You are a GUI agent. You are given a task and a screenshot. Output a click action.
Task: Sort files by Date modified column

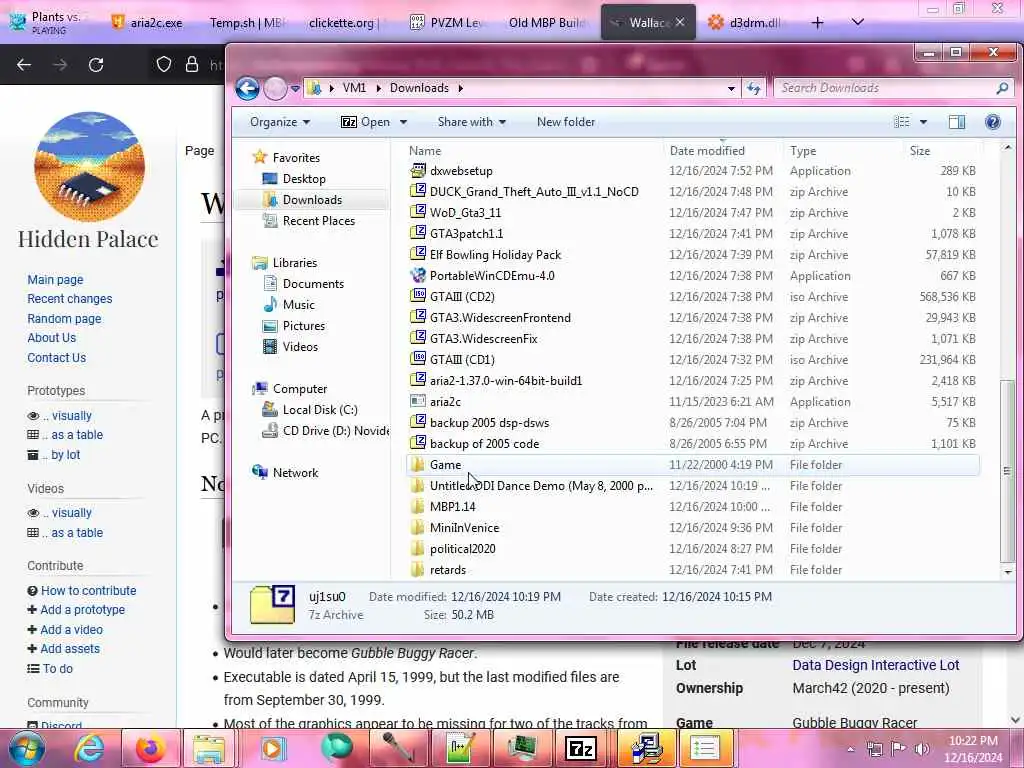[707, 151]
